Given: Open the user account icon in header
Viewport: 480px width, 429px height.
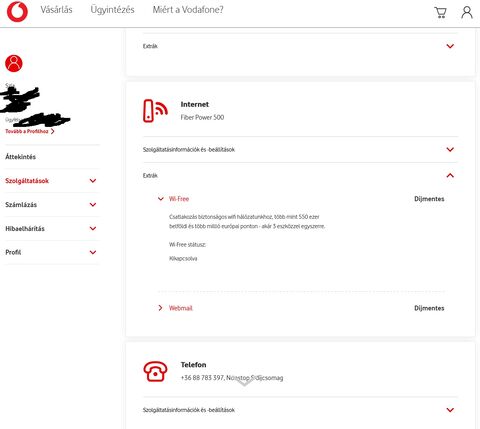Looking at the screenshot, I should coord(467,12).
